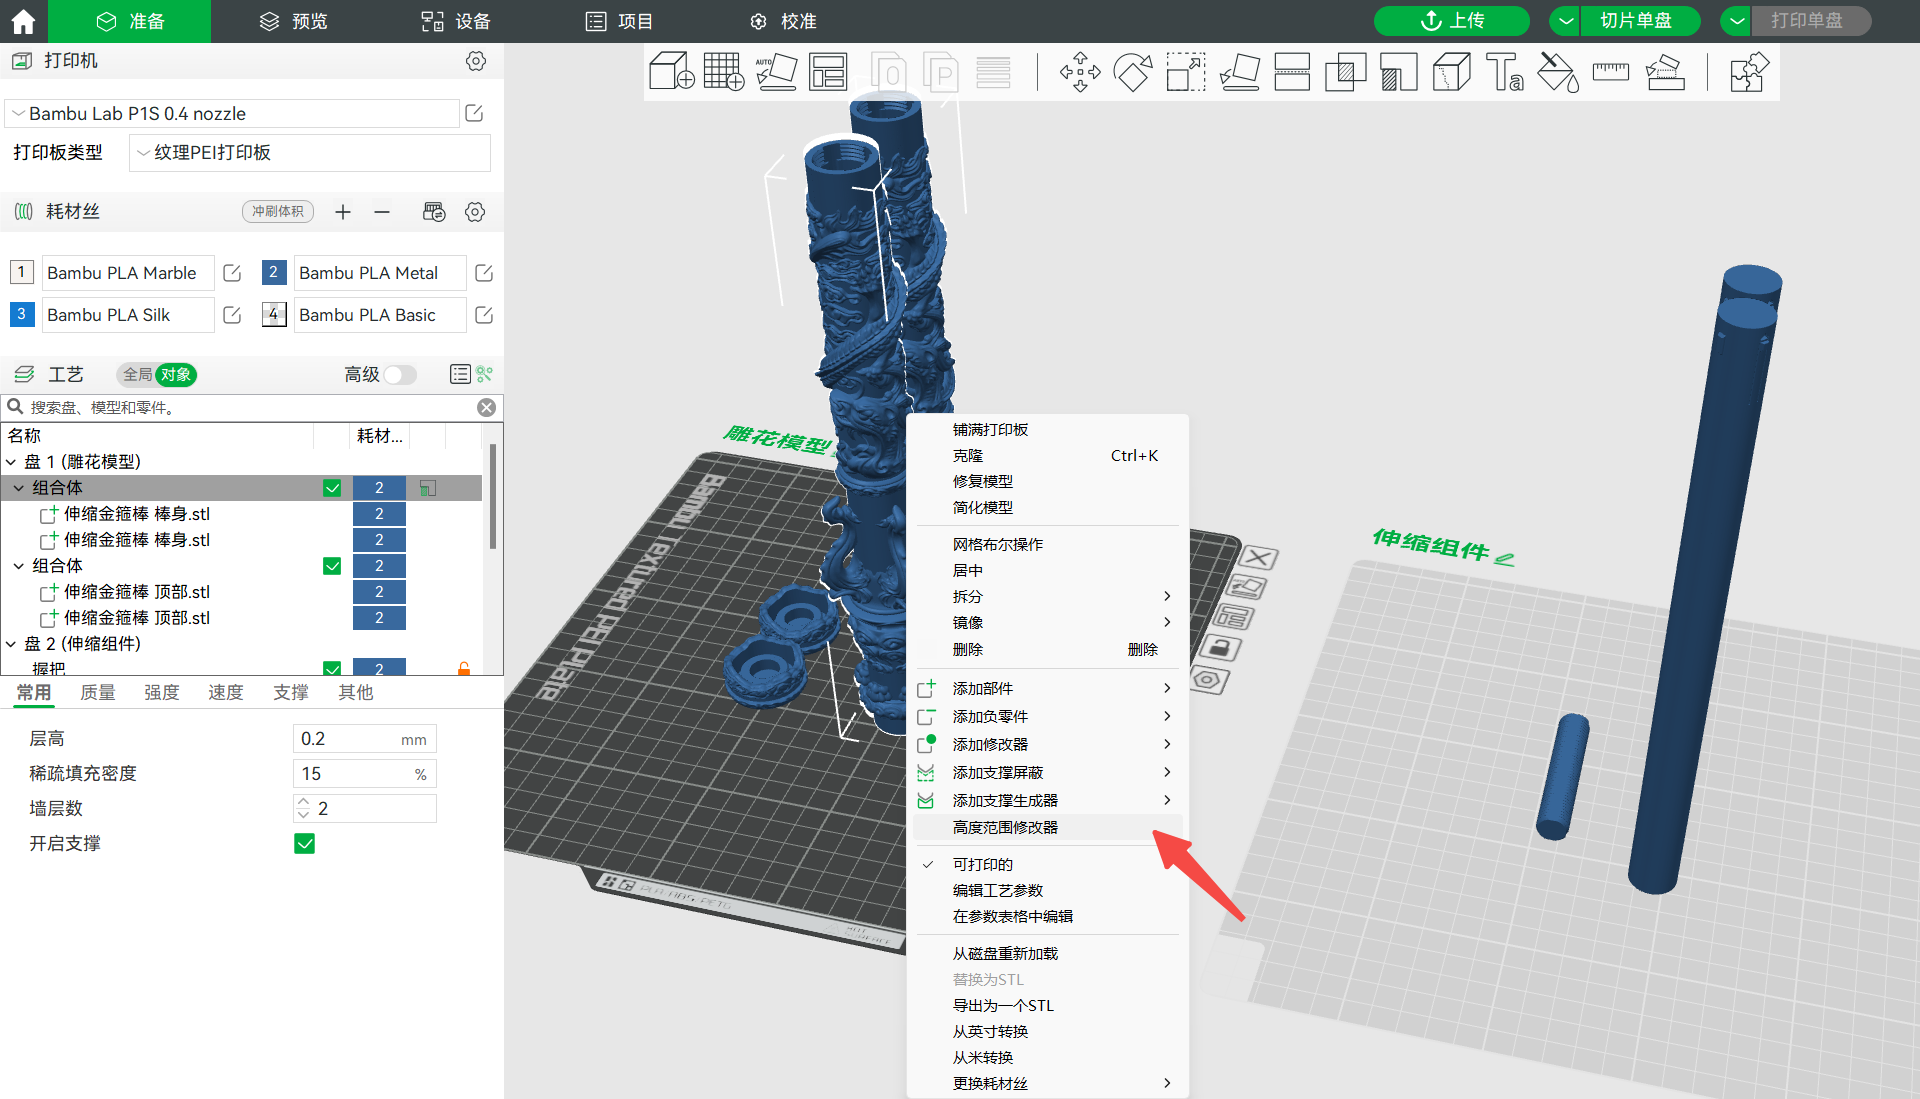Open the process parameter list icon
The image size is (1920, 1099).
[459, 374]
